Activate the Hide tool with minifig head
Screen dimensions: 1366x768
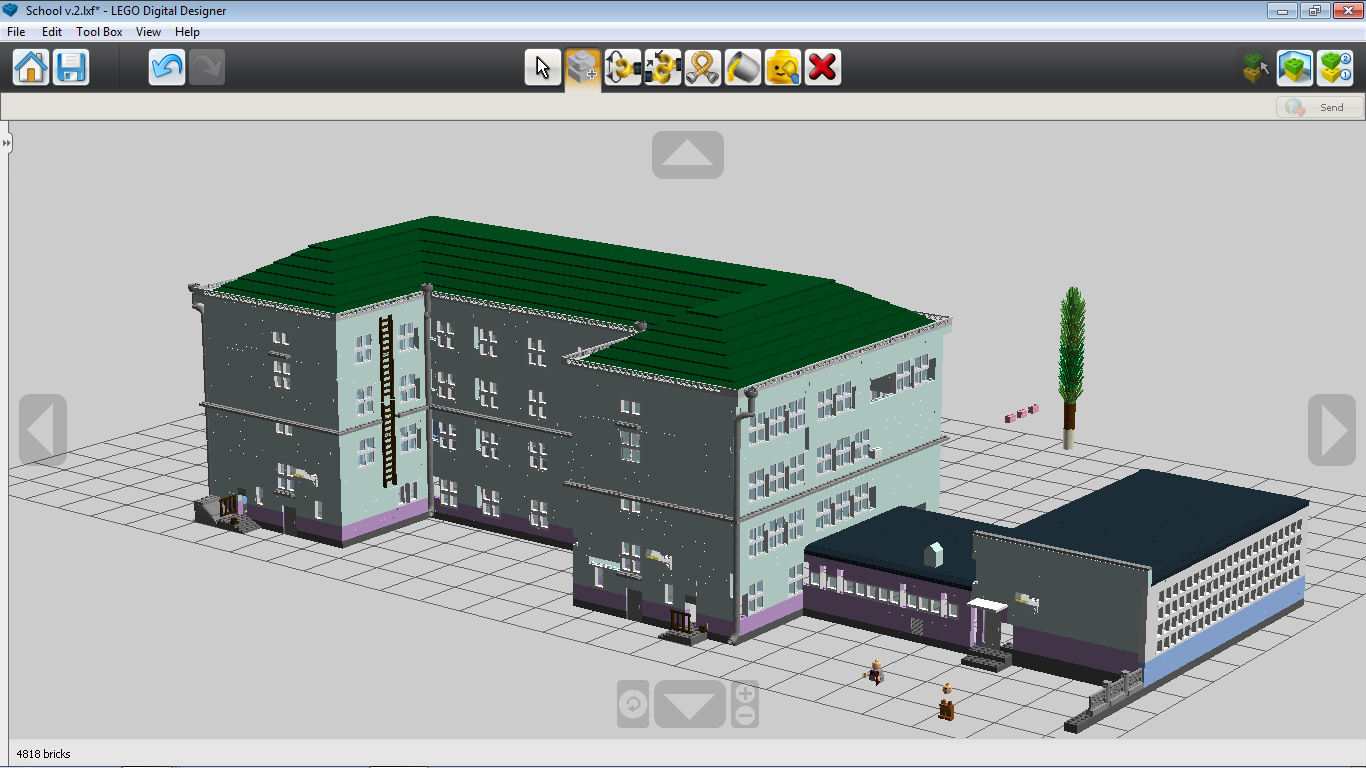[x=783, y=68]
